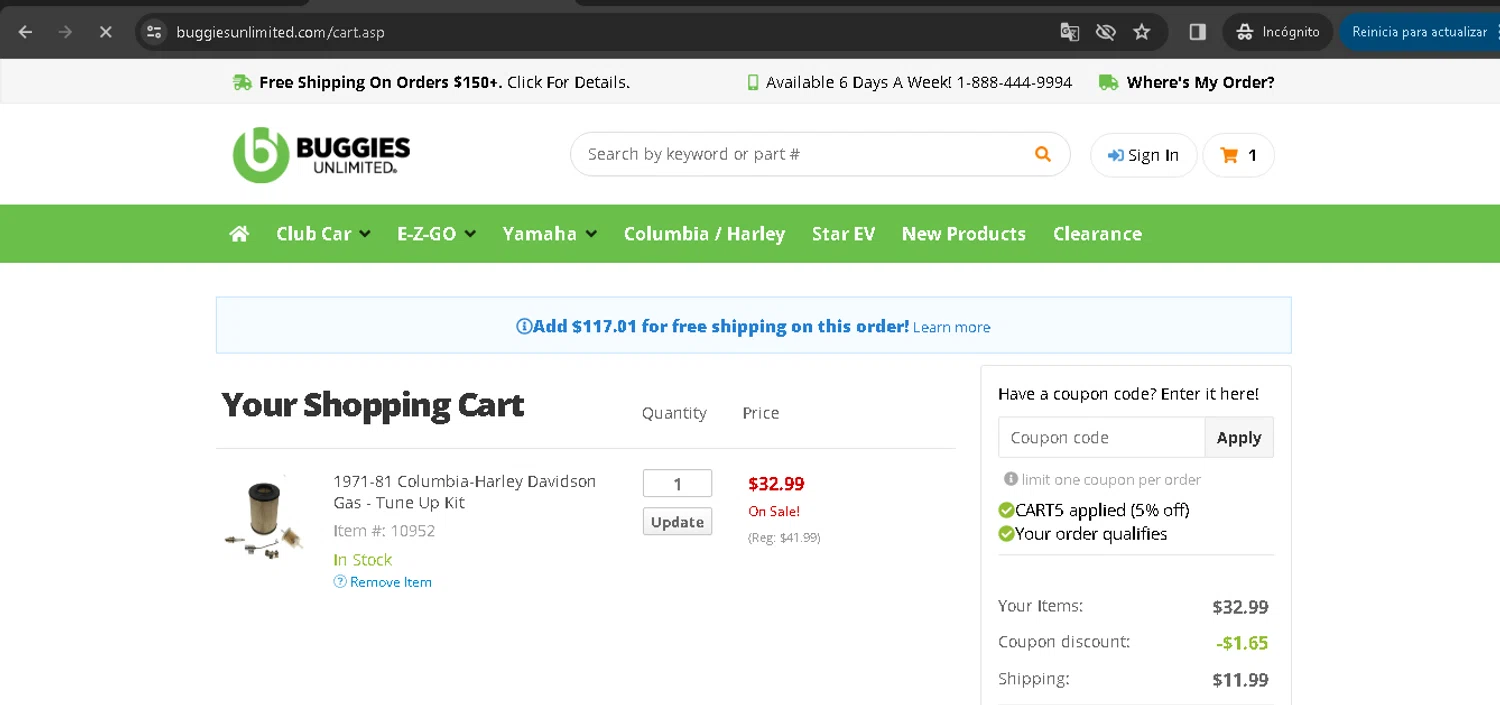The width and height of the screenshot is (1500, 705).
Task: Open the browser side panel icon
Action: tap(1197, 32)
